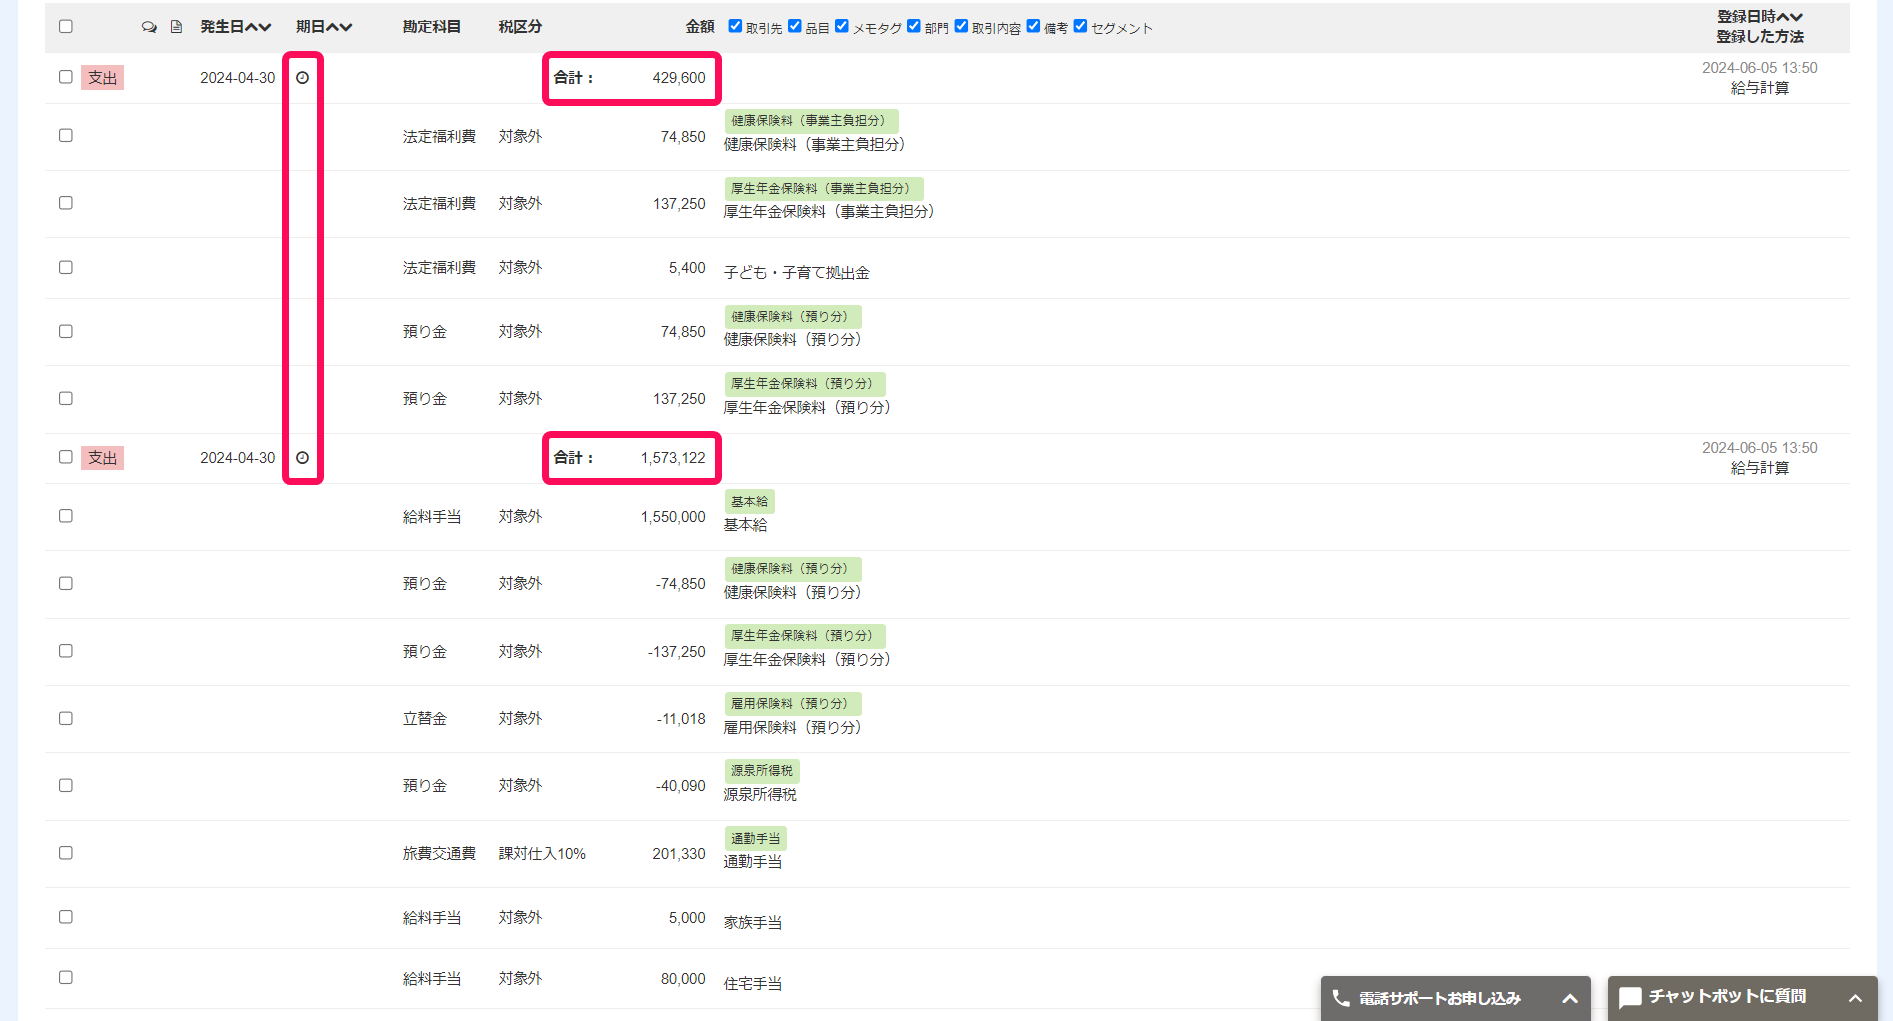The image size is (1893, 1021).
Task: Click the 1,550,000 amount cell
Action: click(x=673, y=517)
